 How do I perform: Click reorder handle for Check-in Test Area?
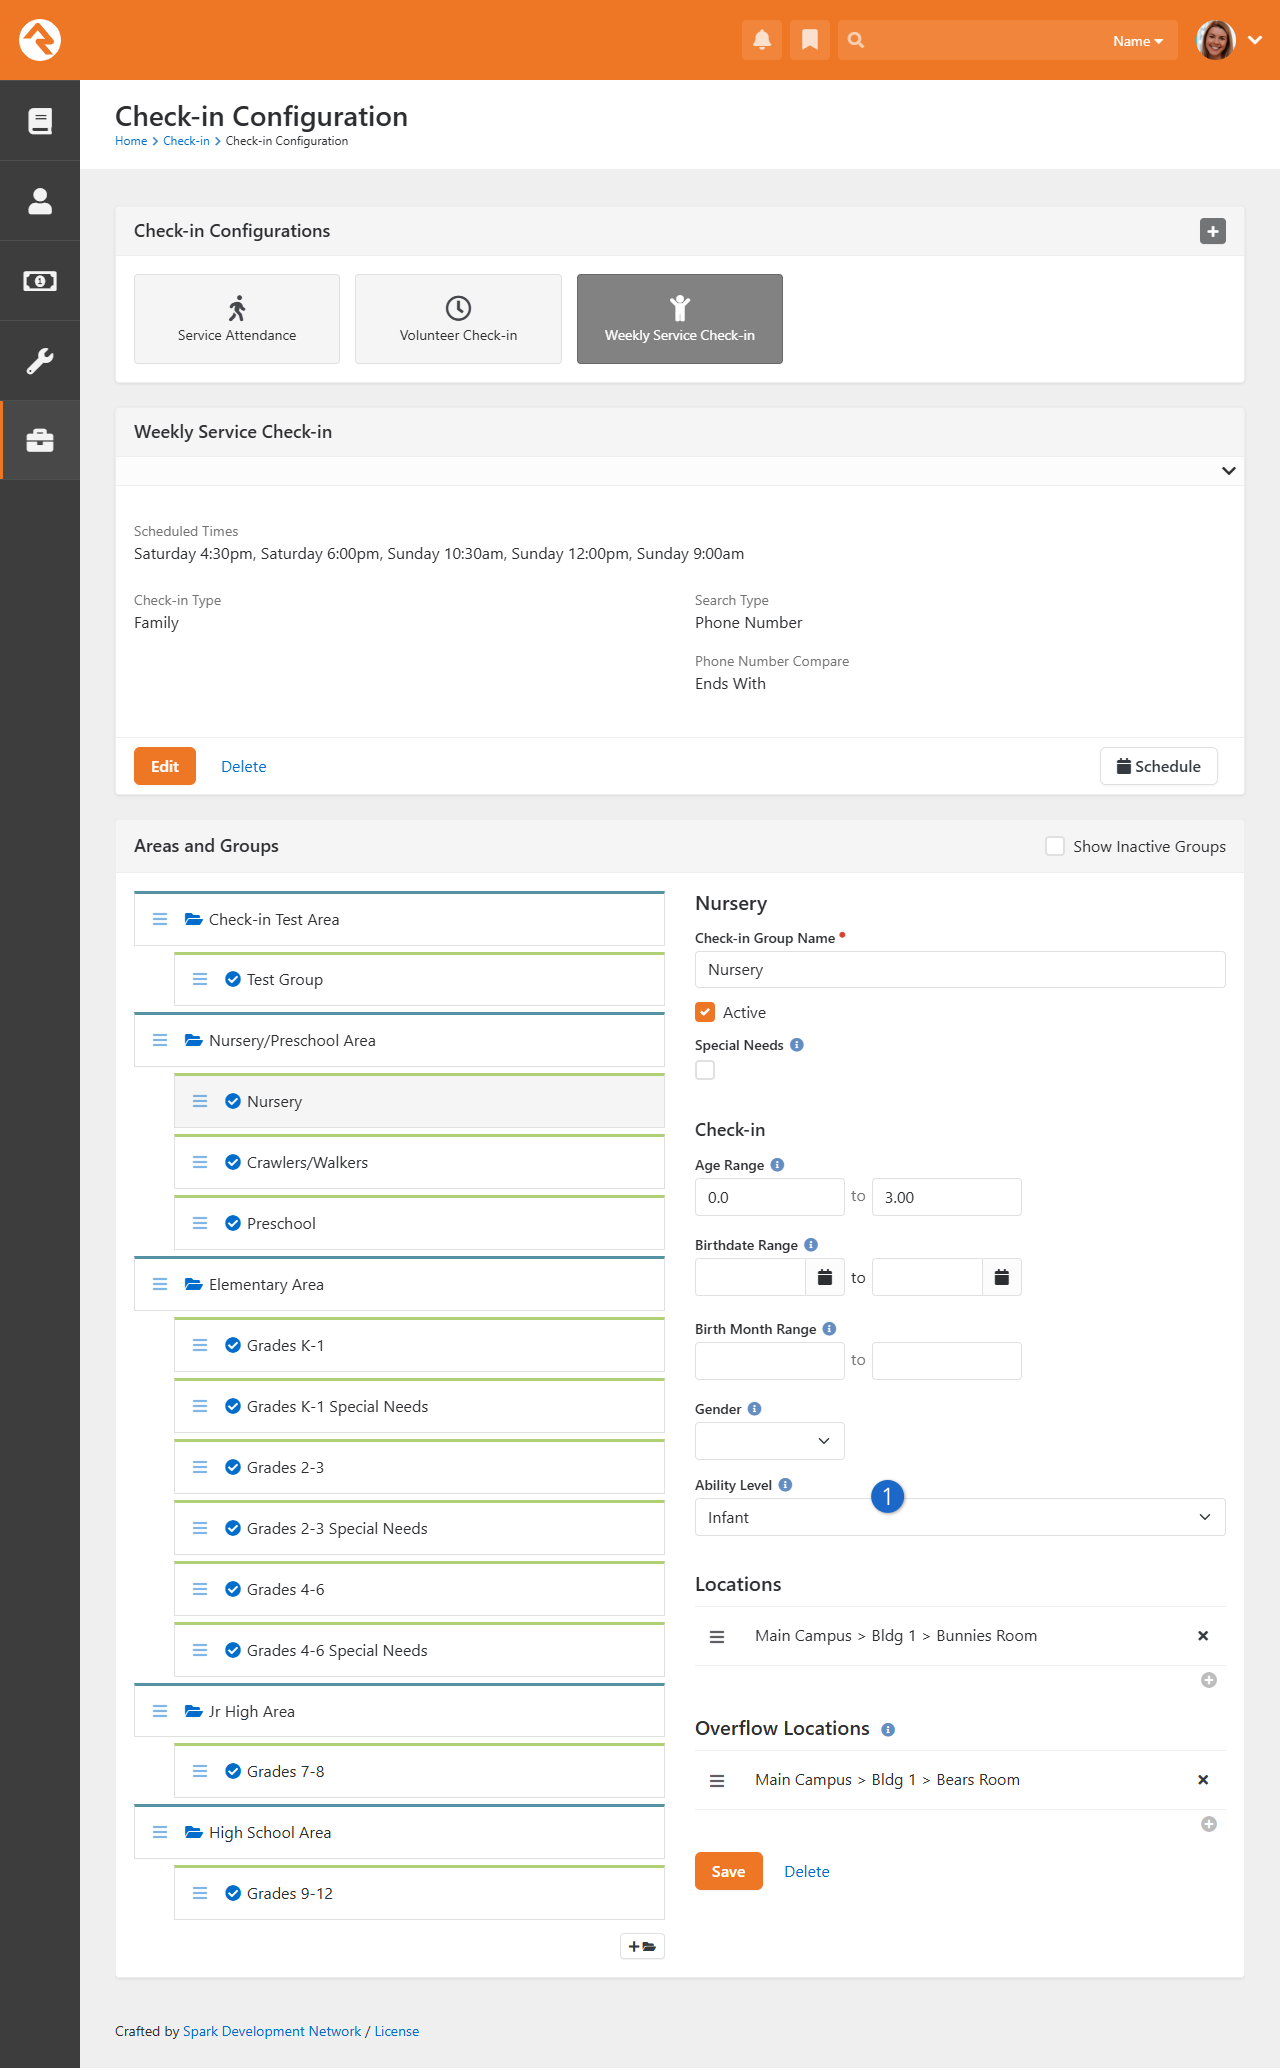160,919
